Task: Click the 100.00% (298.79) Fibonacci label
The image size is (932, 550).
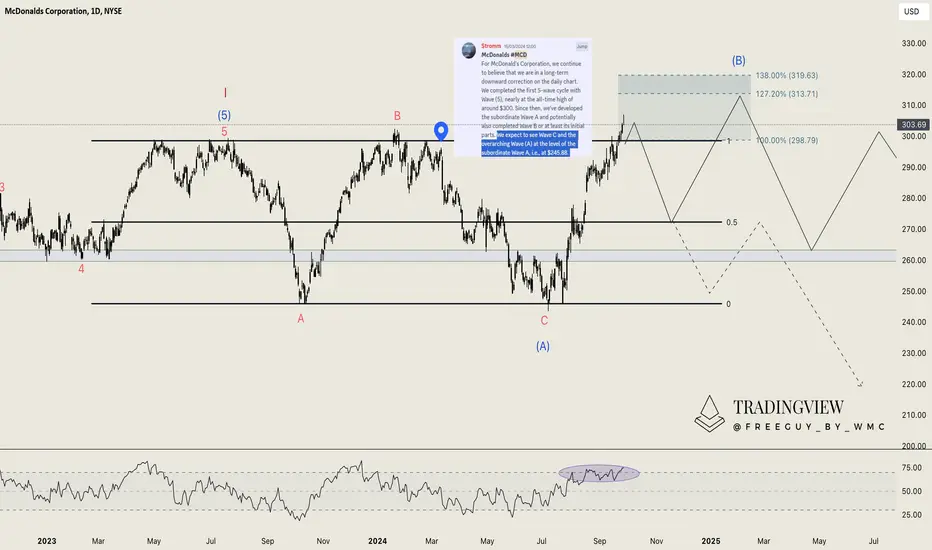Action: pos(786,140)
